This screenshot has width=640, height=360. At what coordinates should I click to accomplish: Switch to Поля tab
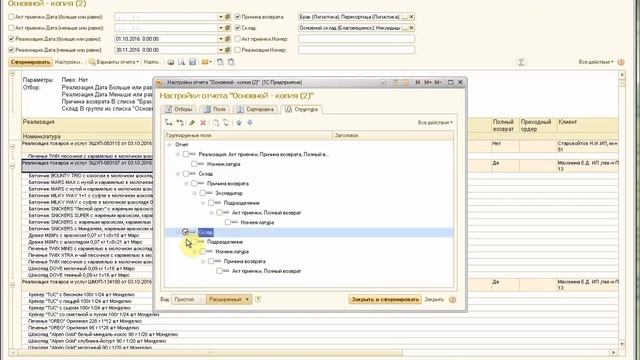(215, 109)
